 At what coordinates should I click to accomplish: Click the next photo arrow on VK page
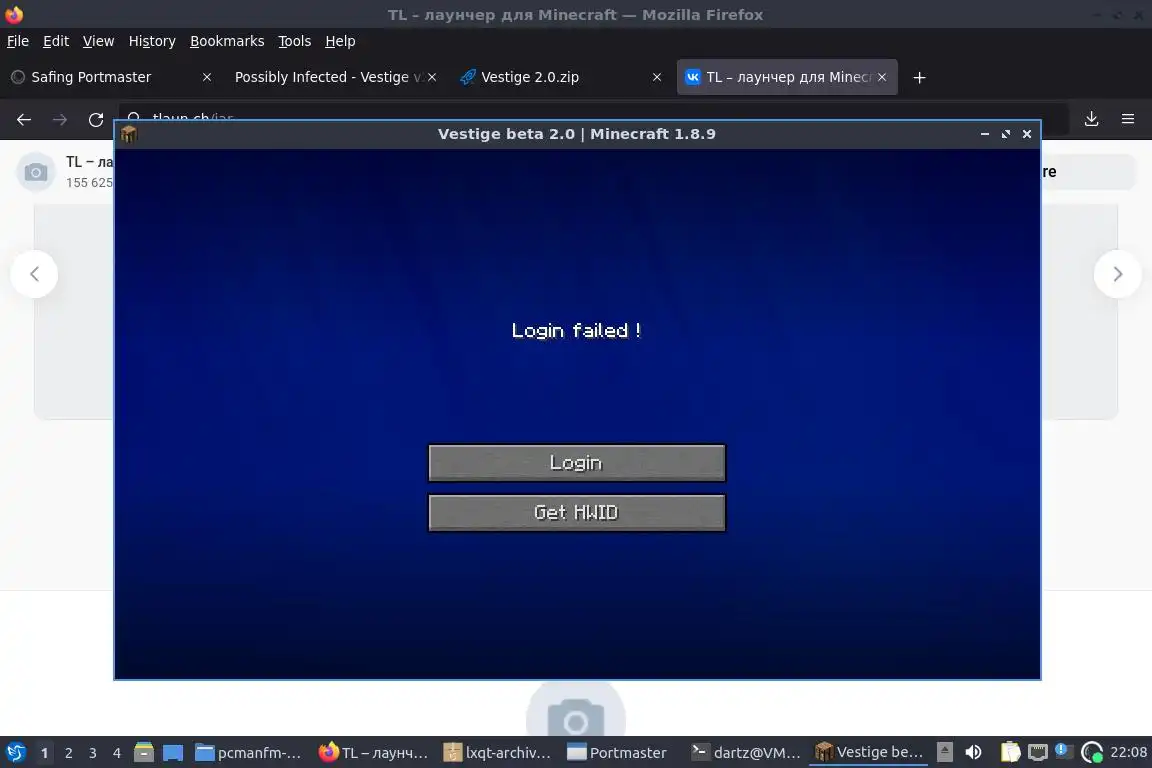pyautogui.click(x=1117, y=274)
